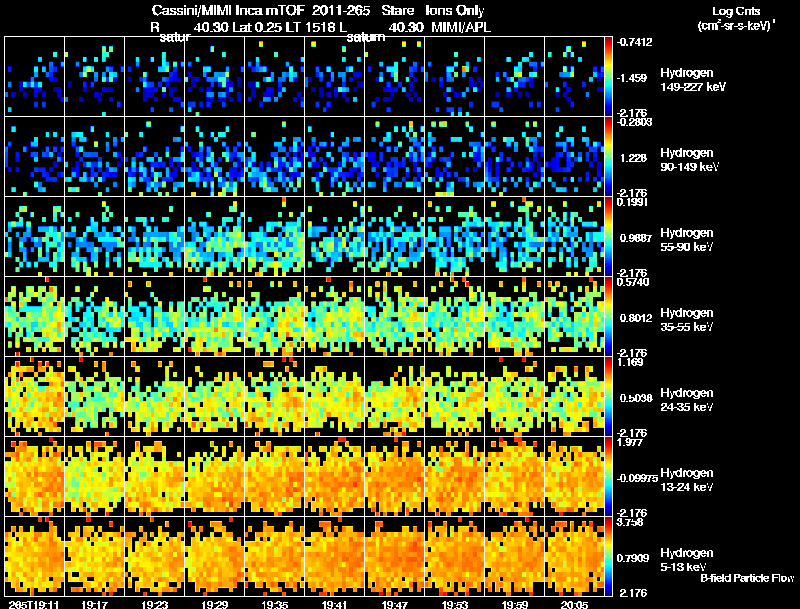
Task: Click the '0.7909' scale value
Action: click(x=633, y=558)
